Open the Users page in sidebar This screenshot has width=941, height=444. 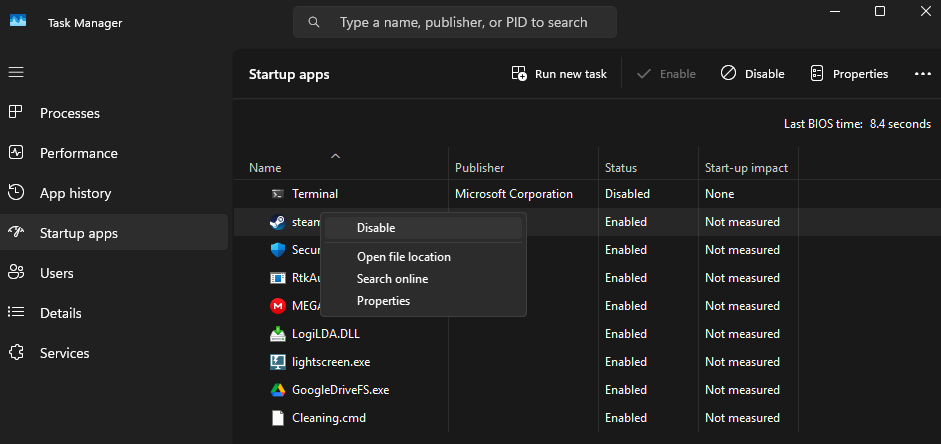coord(56,273)
